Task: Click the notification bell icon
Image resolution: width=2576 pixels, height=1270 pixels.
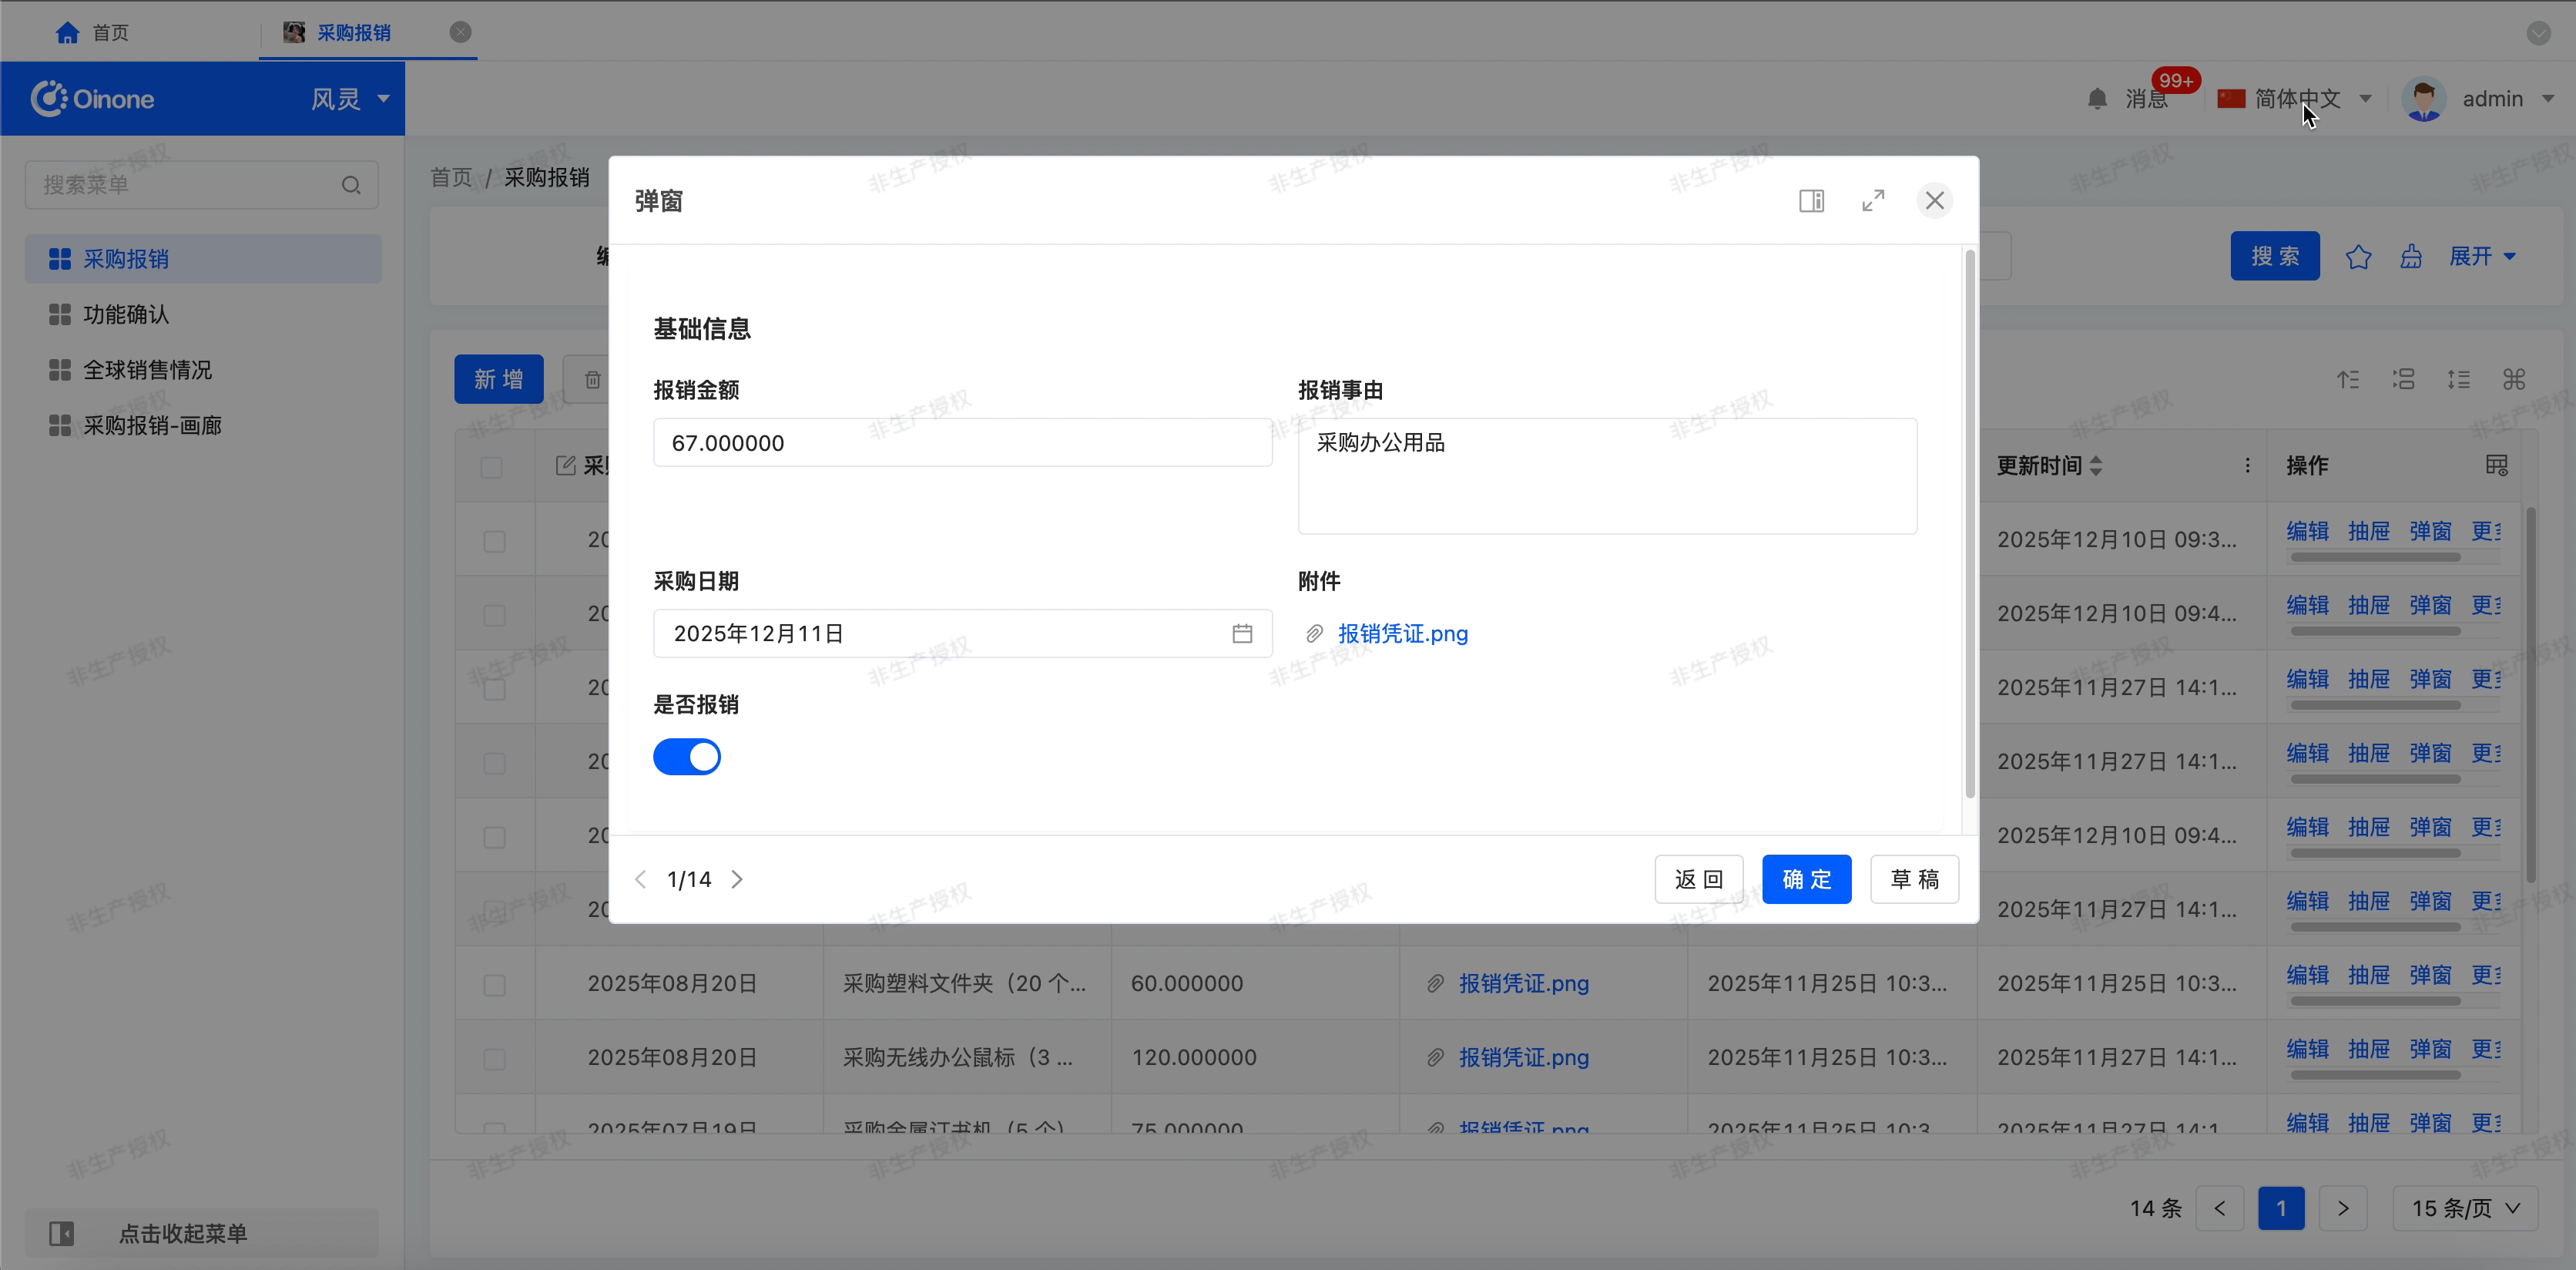Action: [x=2097, y=99]
